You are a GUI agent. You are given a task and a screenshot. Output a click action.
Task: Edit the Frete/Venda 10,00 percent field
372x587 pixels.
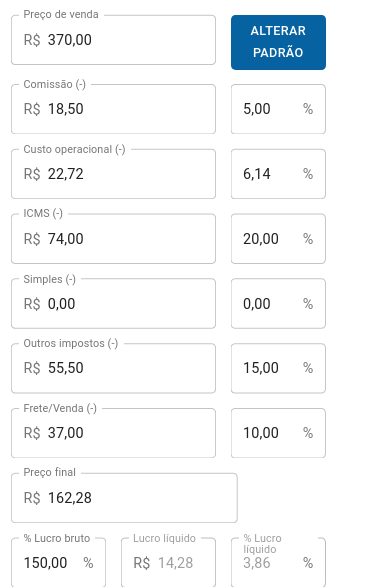point(278,433)
